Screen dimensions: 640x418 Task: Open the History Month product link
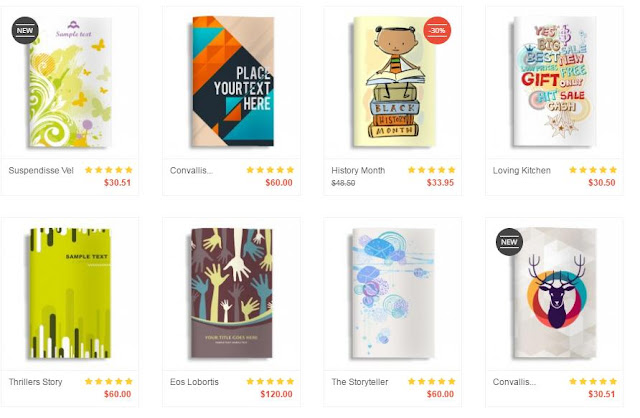[358, 171]
